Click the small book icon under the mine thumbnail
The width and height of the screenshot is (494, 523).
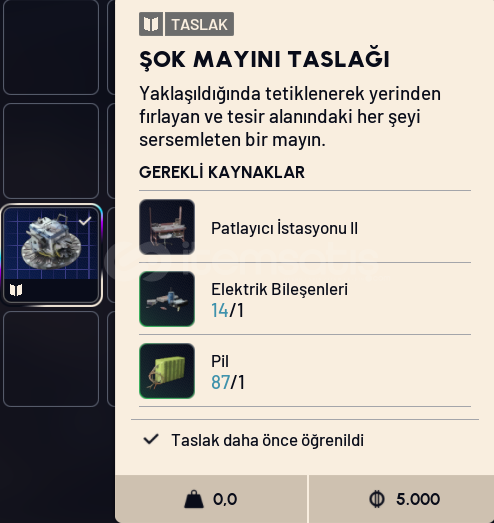pos(16,290)
